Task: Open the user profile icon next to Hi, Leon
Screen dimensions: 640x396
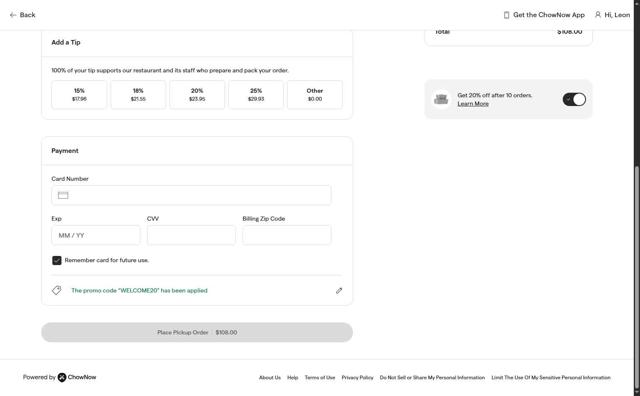Action: point(598,15)
